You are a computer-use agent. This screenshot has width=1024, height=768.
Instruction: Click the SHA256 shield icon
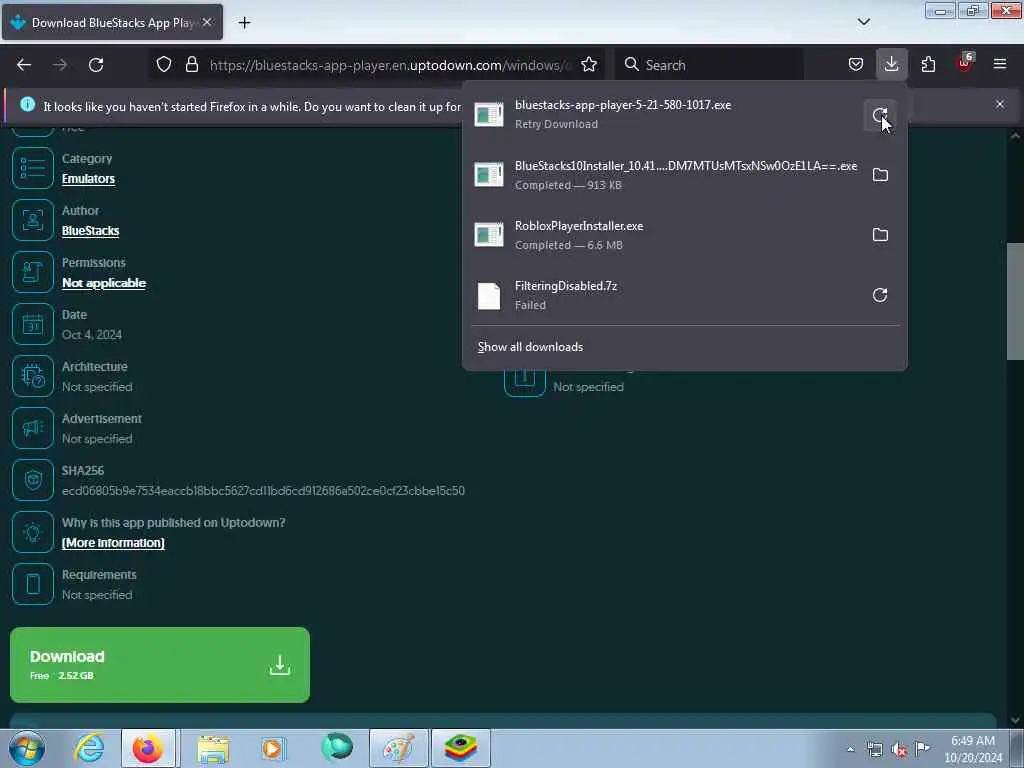point(33,480)
